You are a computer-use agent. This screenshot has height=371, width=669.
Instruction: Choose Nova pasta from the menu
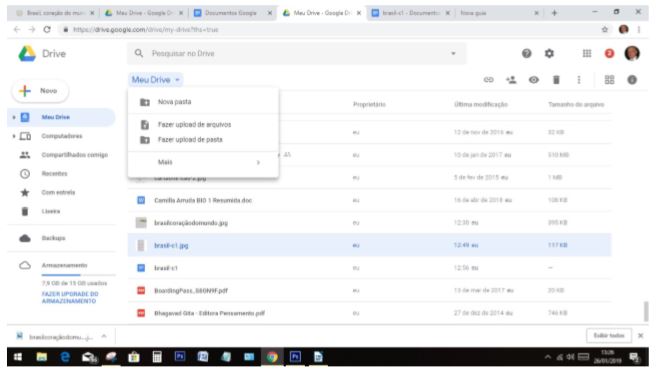coord(203,102)
